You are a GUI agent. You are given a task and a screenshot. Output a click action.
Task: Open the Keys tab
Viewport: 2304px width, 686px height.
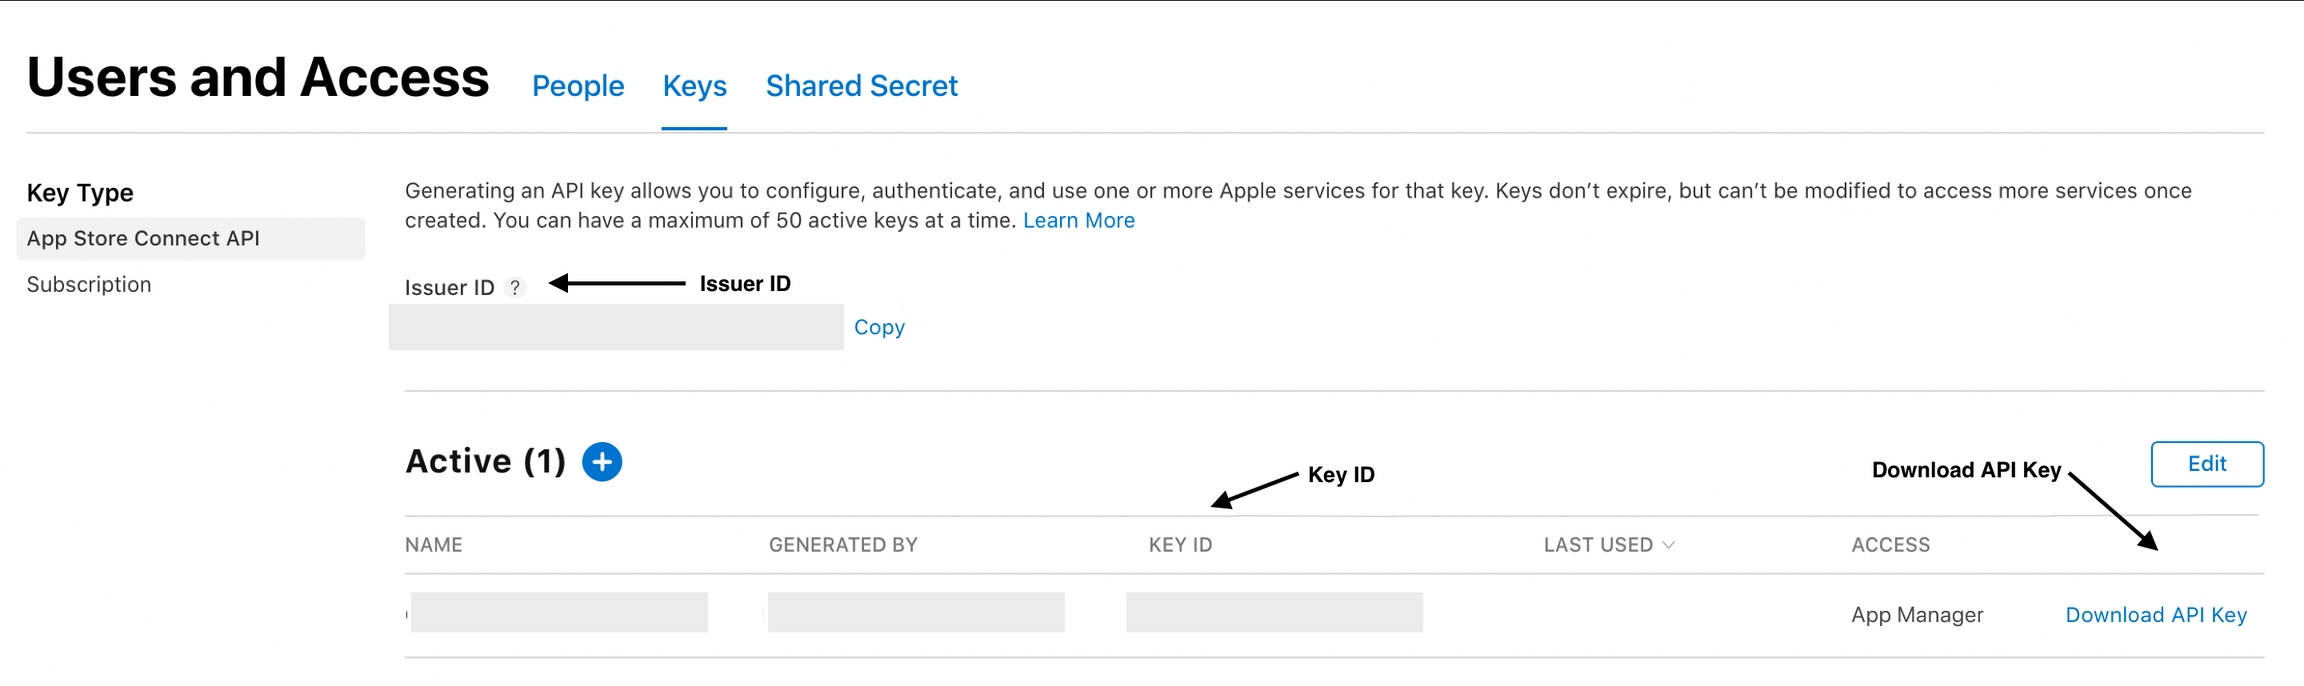[x=694, y=86]
